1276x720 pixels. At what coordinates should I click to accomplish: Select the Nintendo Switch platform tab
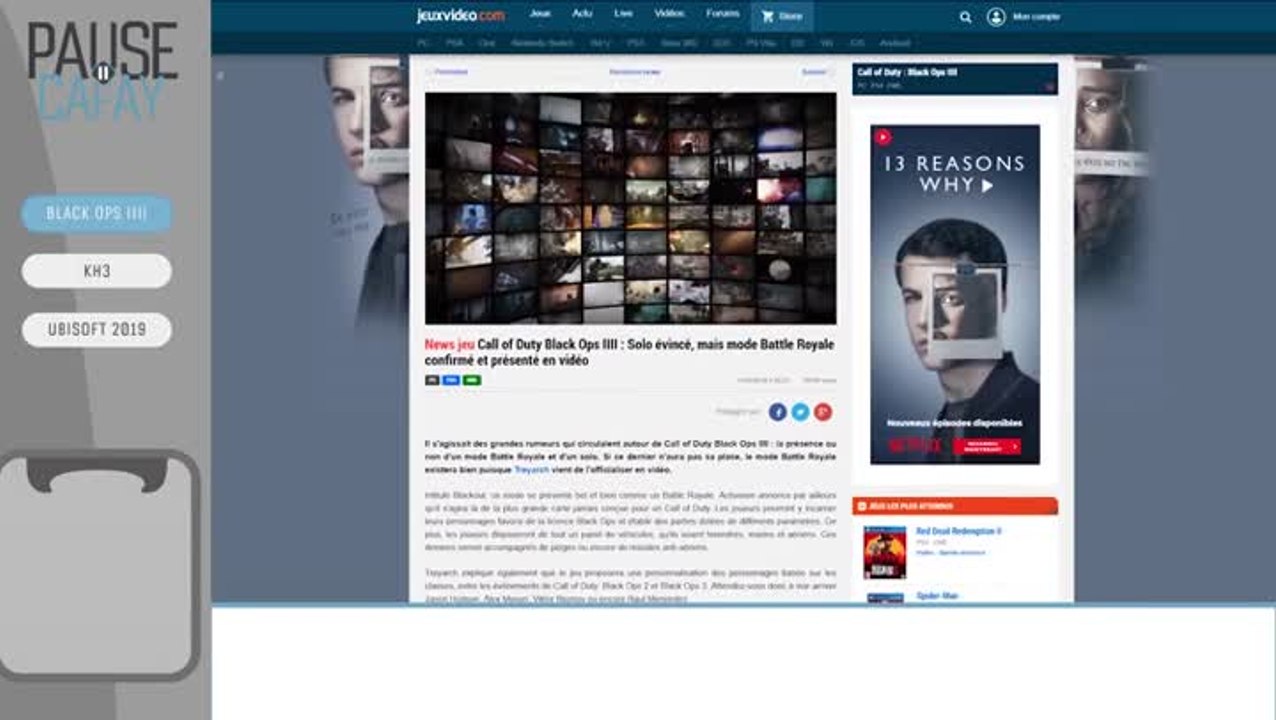pyautogui.click(x=544, y=43)
